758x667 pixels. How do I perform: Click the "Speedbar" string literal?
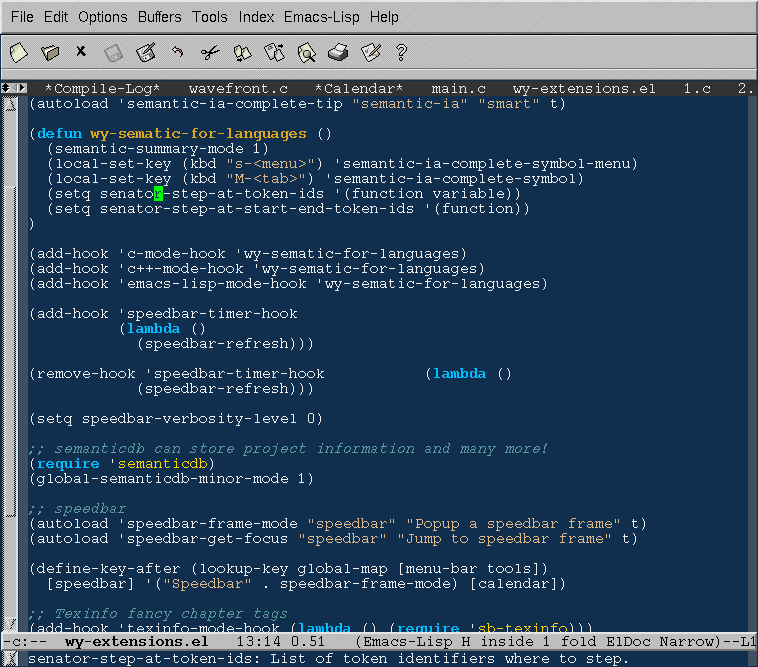coord(207,583)
